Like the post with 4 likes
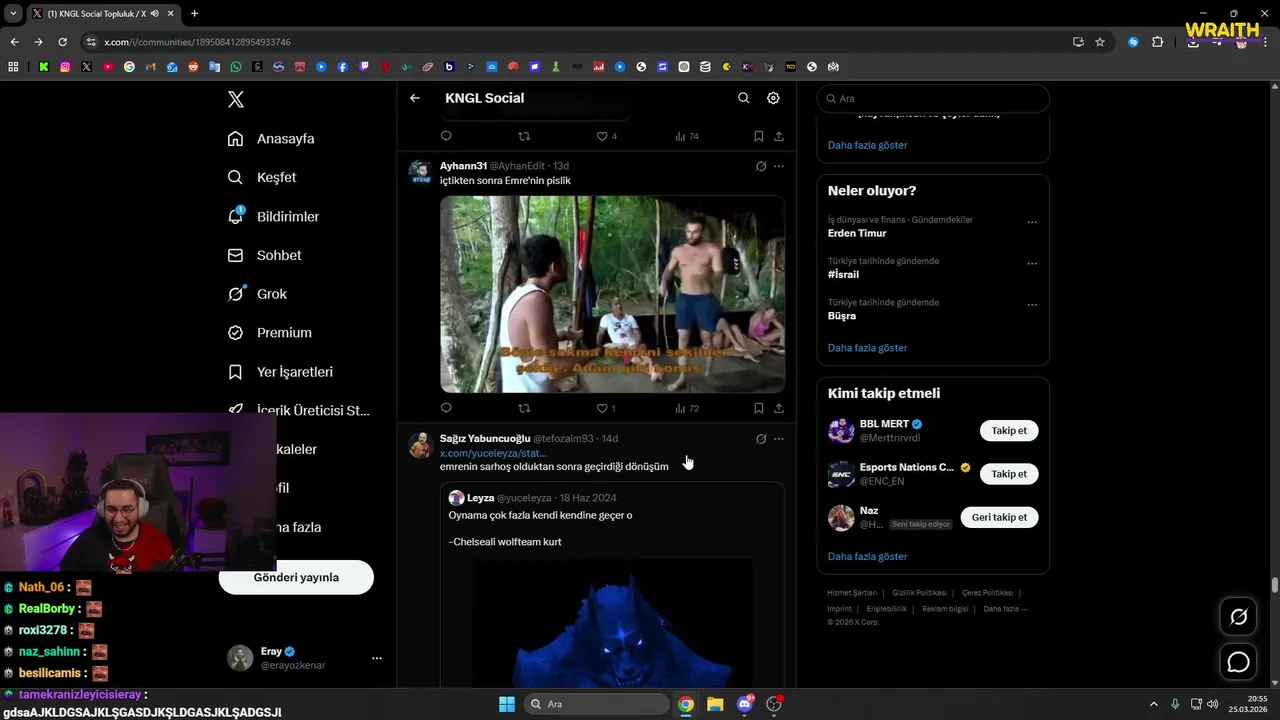The height and width of the screenshot is (720, 1280). point(606,136)
